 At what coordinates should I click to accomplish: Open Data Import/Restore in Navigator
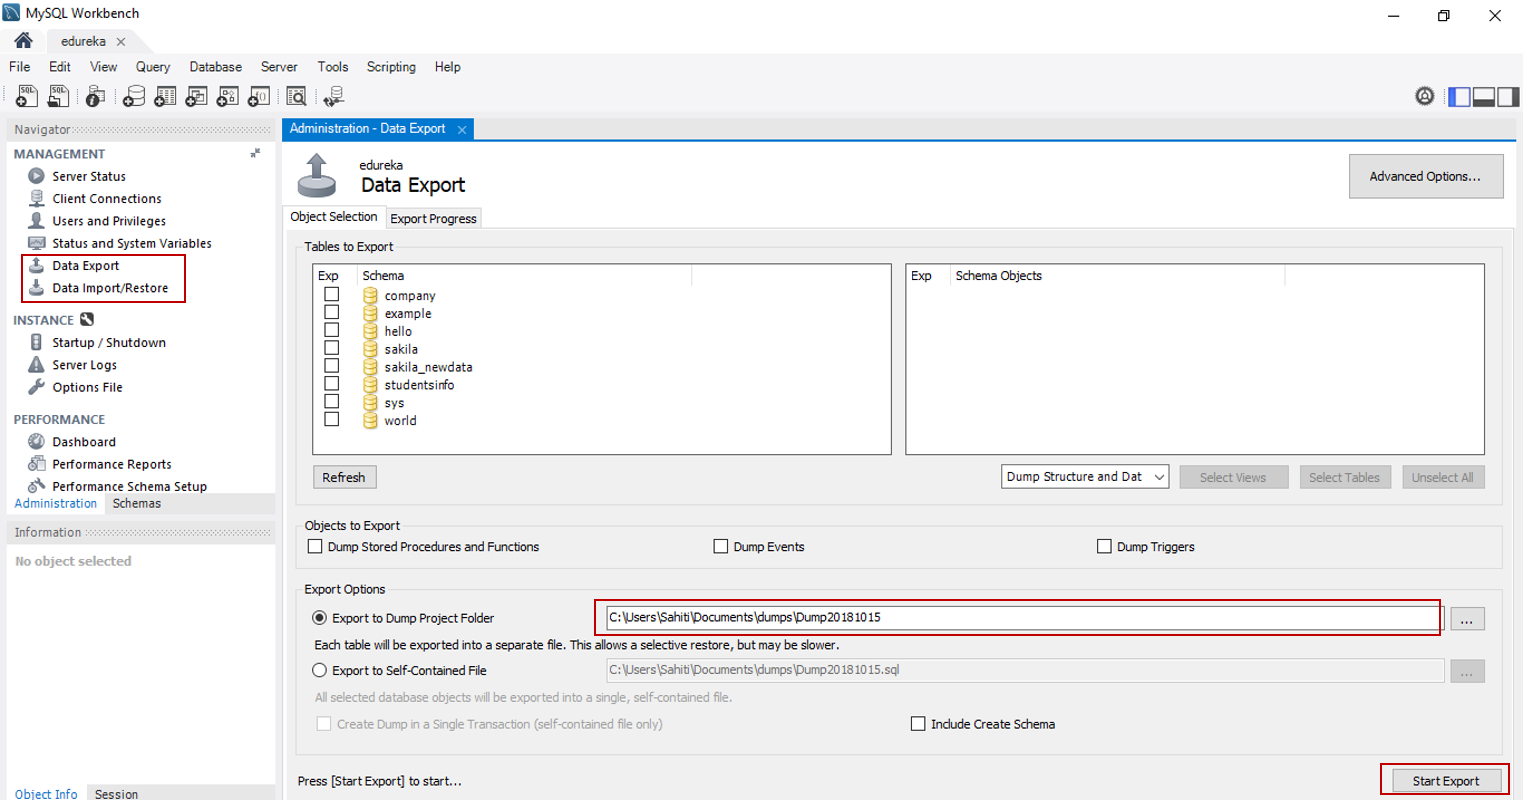pyautogui.click(x=110, y=288)
